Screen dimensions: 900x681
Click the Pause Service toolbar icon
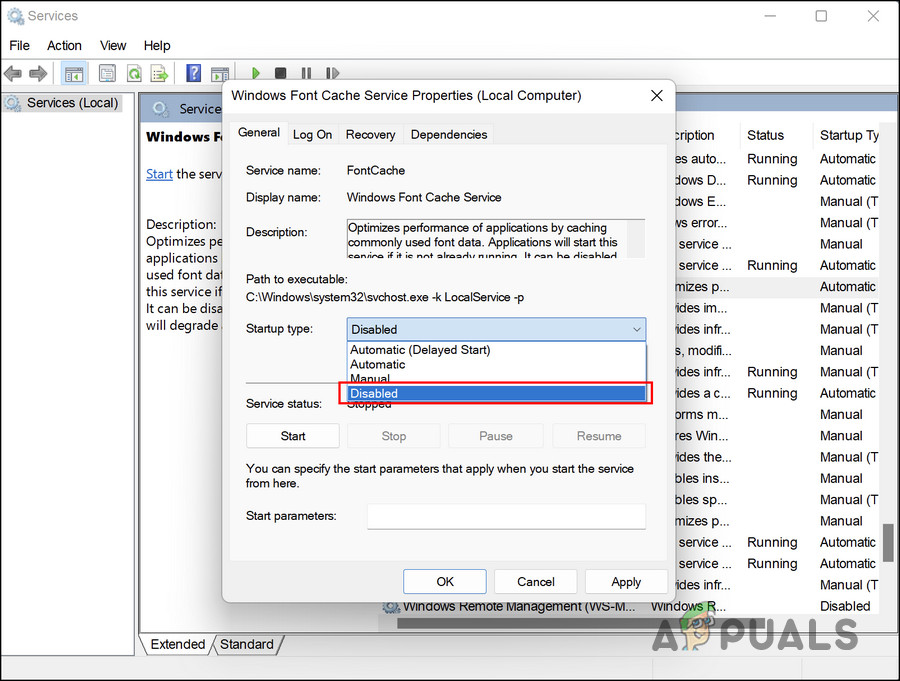point(306,73)
